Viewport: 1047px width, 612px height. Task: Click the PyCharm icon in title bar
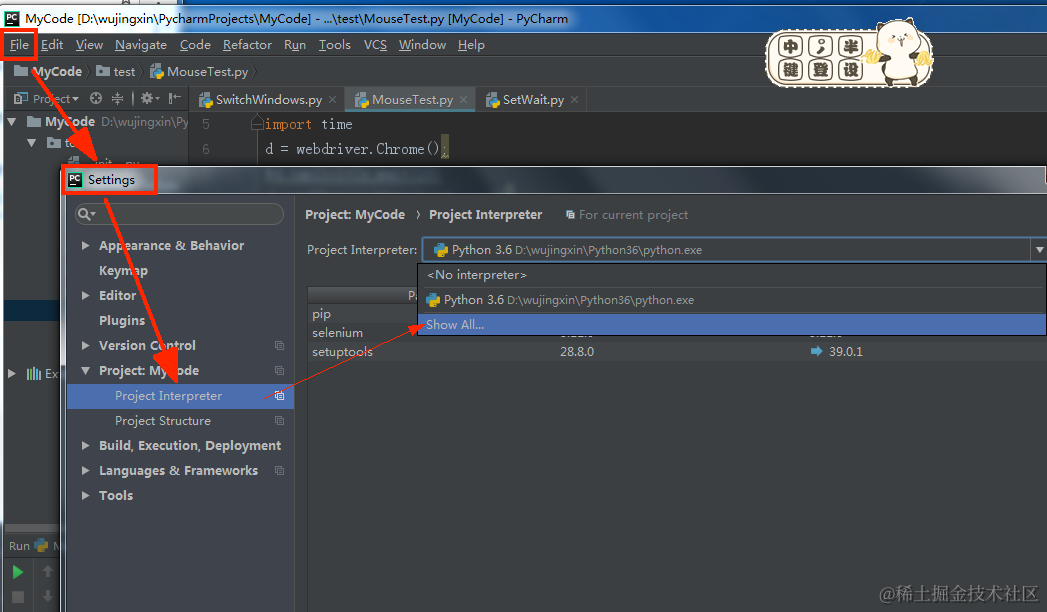click(12, 19)
